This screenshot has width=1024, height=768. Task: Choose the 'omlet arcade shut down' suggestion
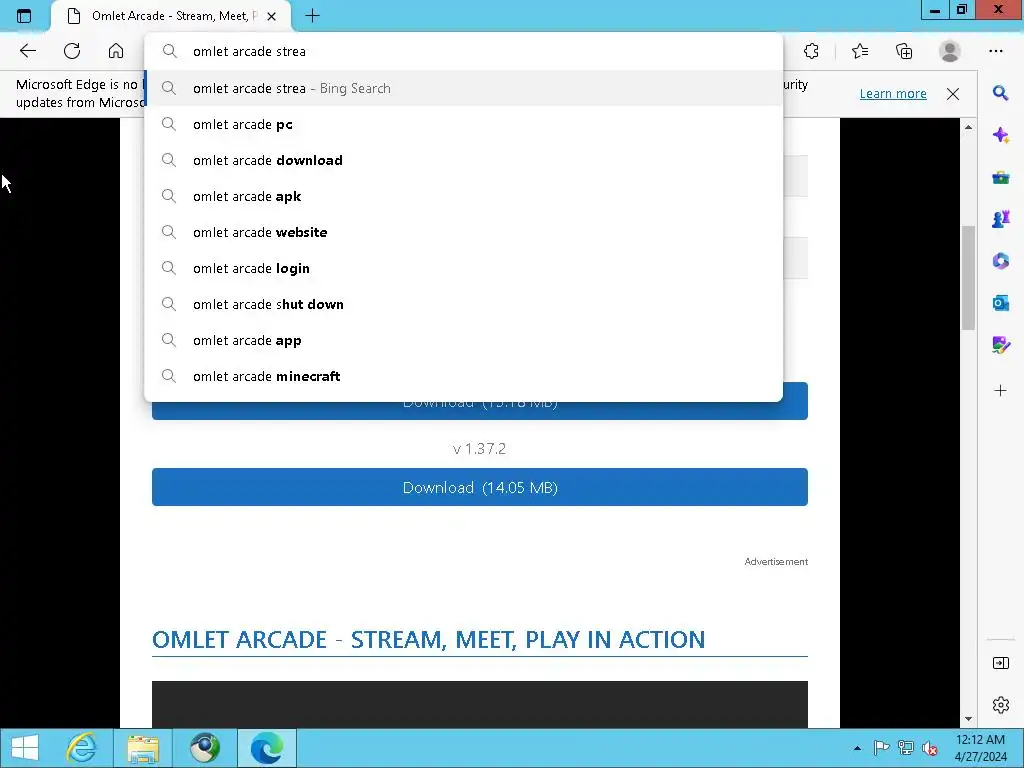click(464, 304)
